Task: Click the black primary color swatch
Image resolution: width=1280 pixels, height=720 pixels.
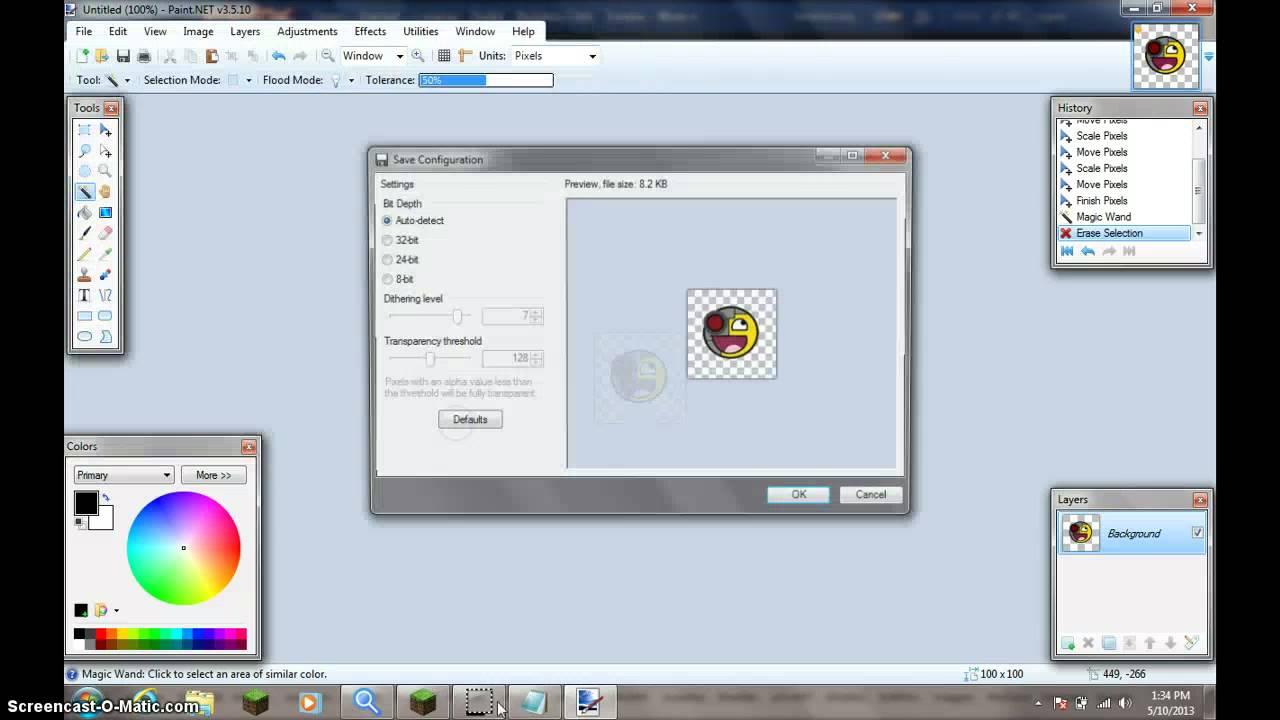Action: [85, 503]
